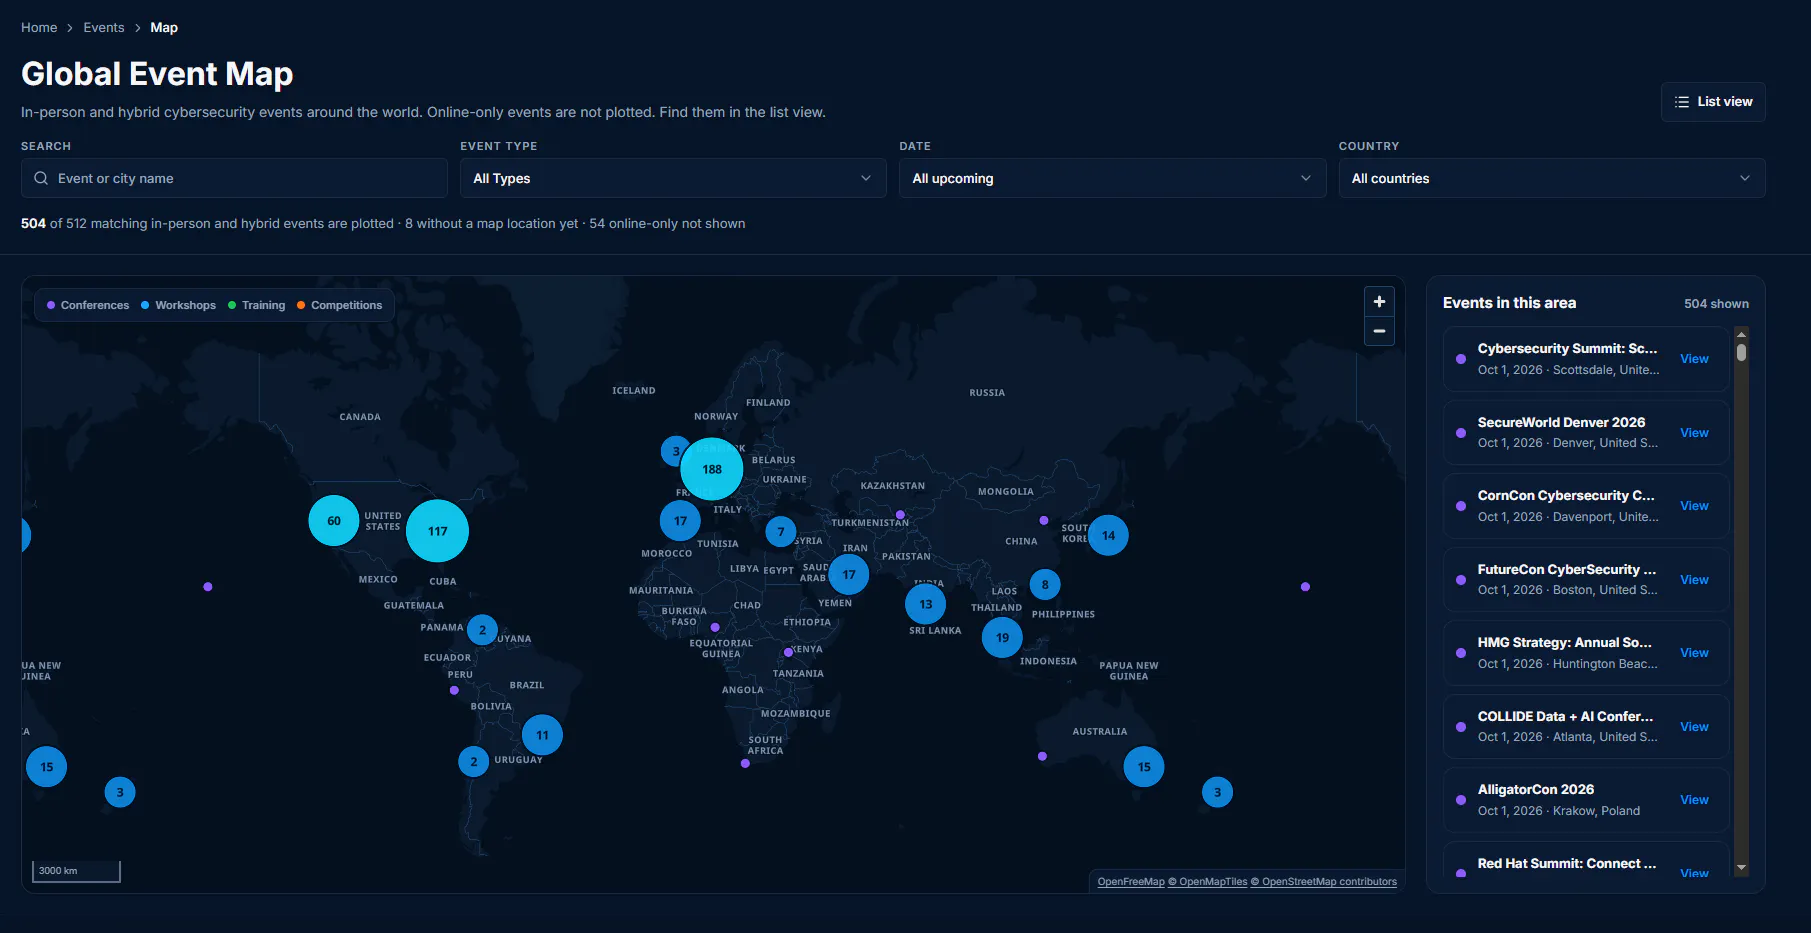Image resolution: width=1811 pixels, height=933 pixels.
Task: Switch to List view
Action: [1713, 102]
